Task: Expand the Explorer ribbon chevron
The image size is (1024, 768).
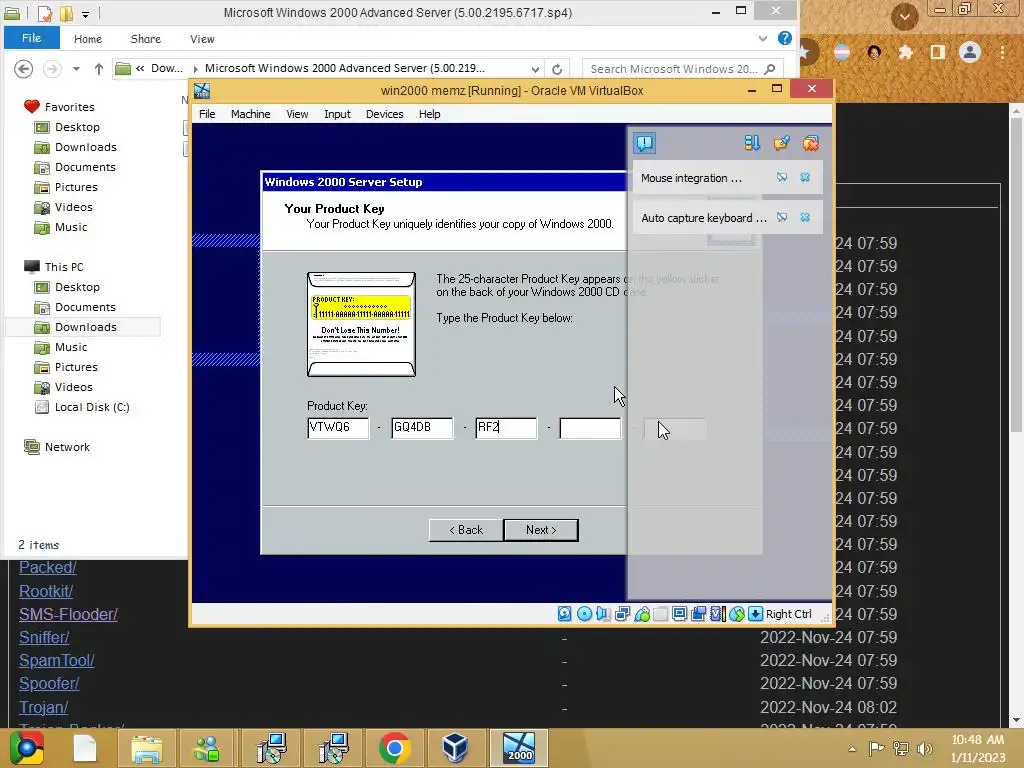Action: tap(762, 39)
